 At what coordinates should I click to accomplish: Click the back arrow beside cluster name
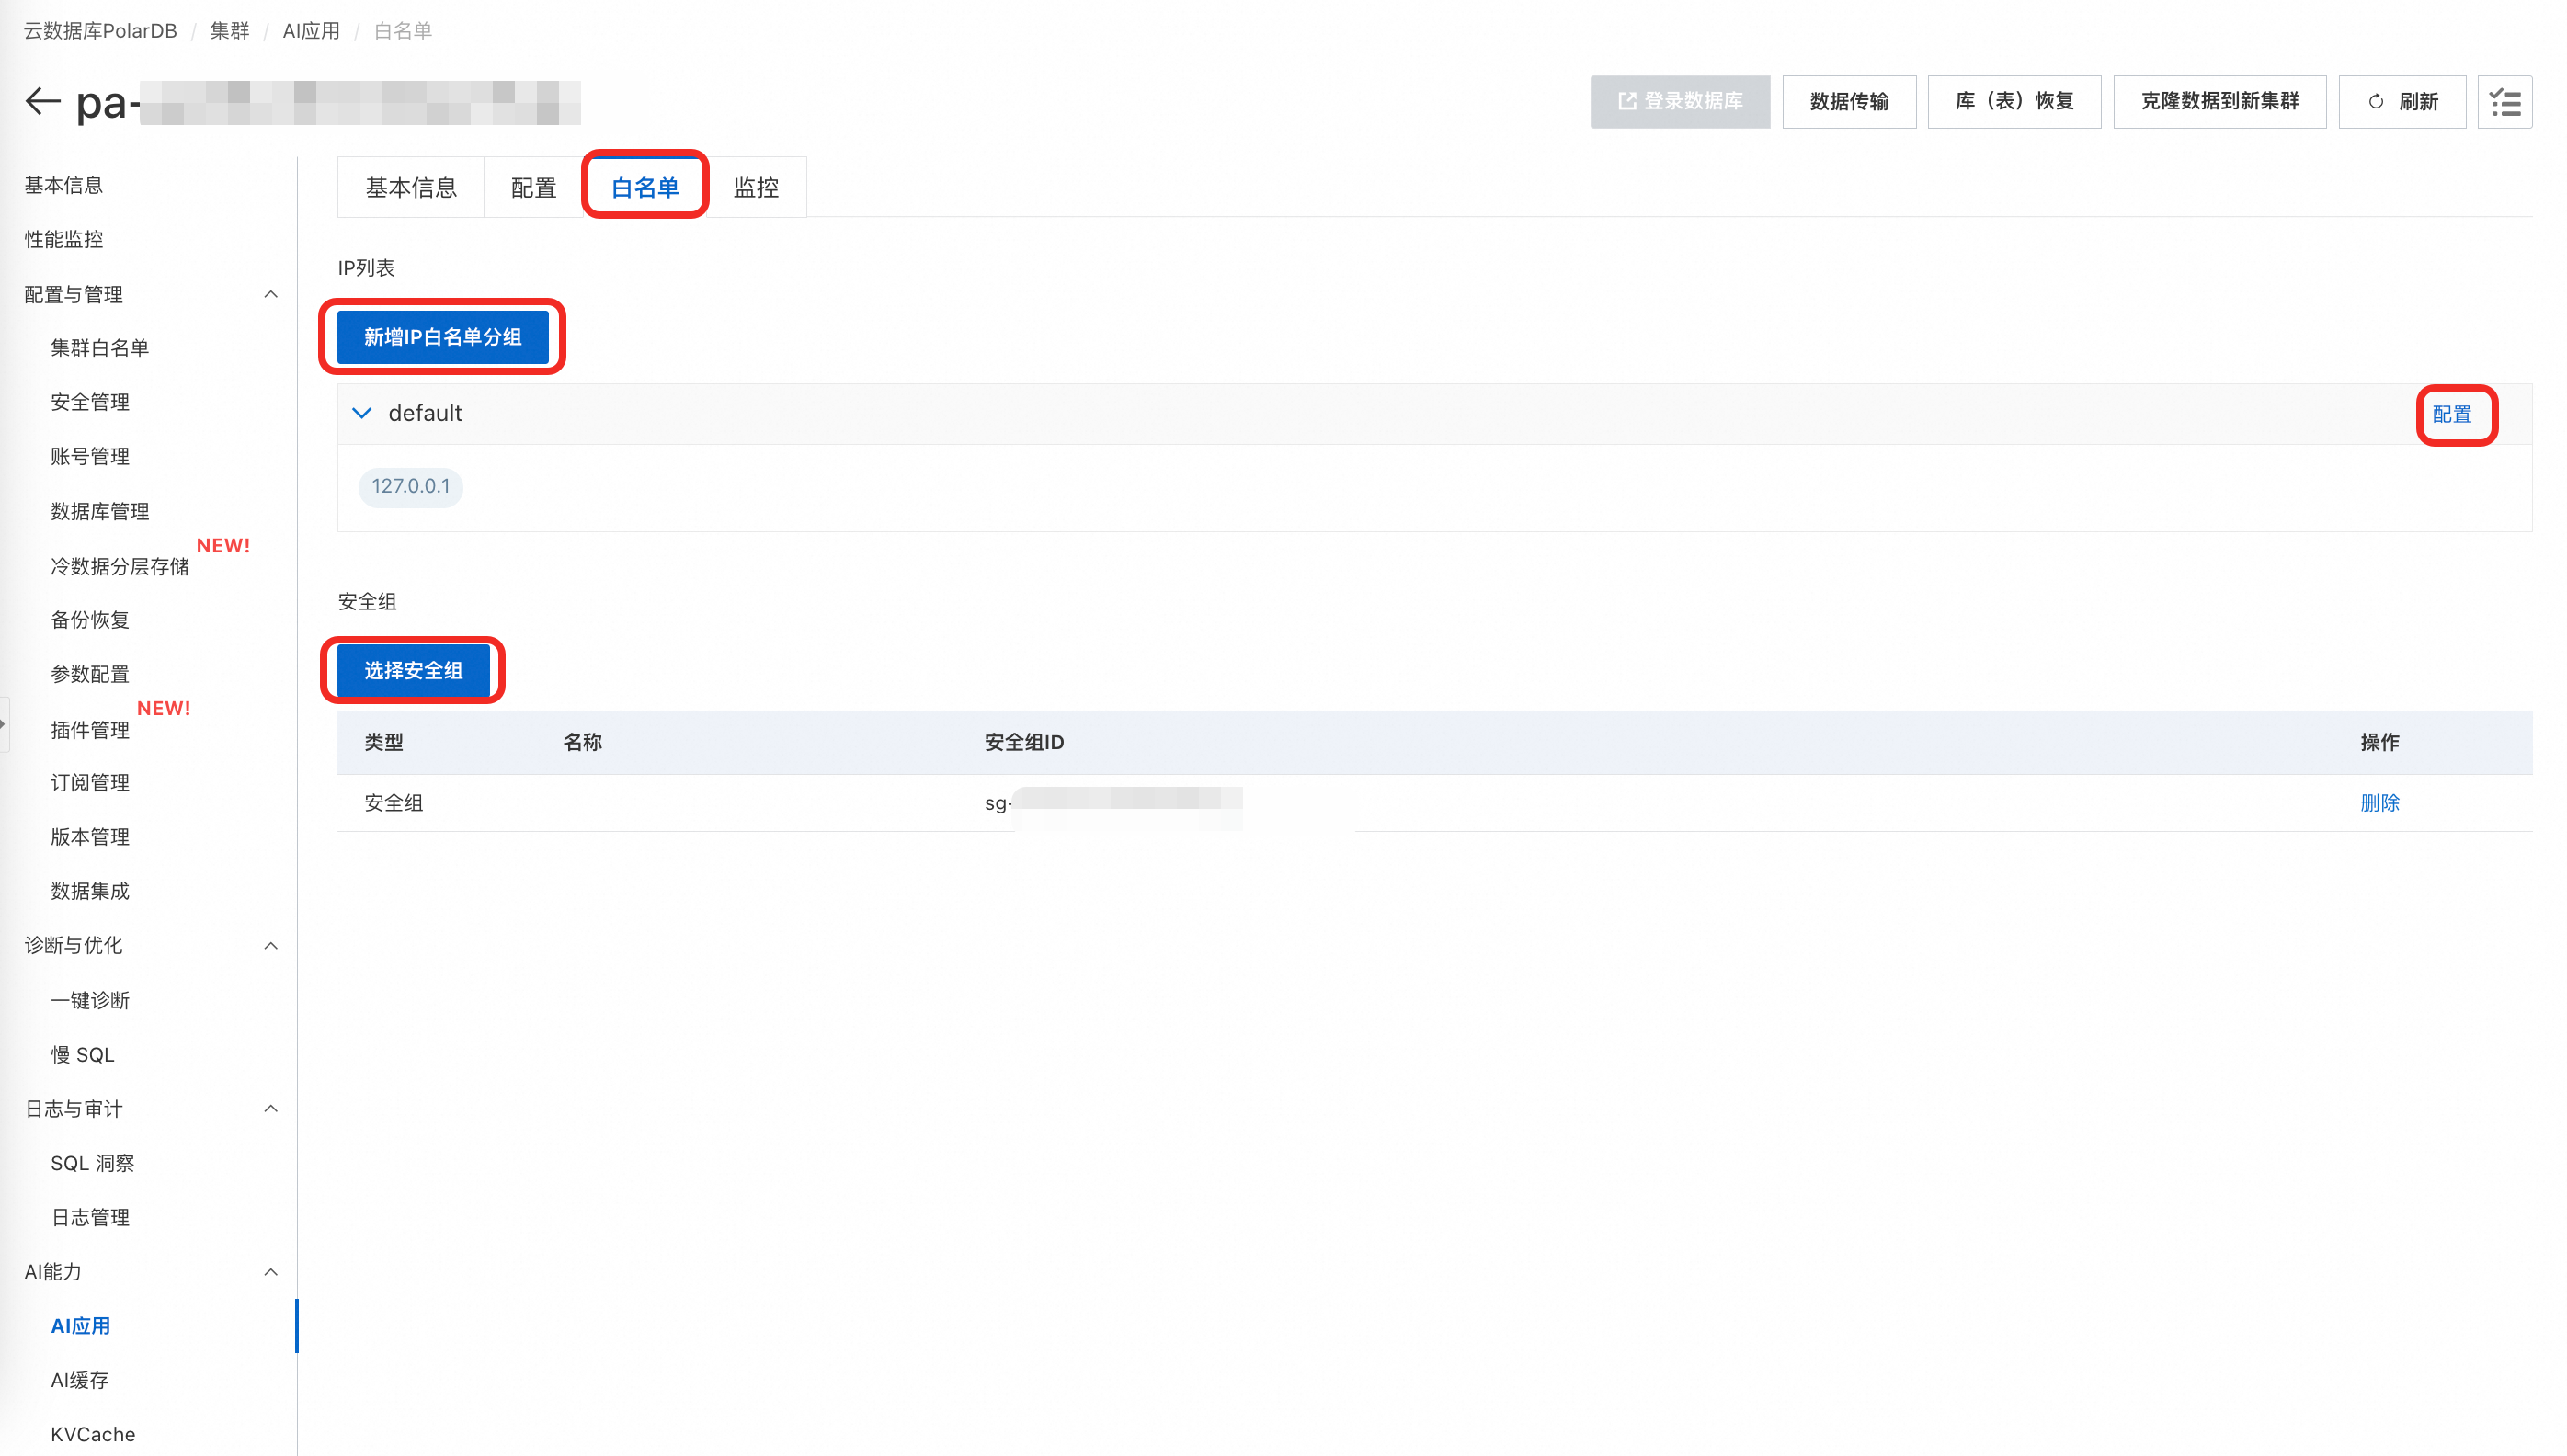tap(42, 101)
